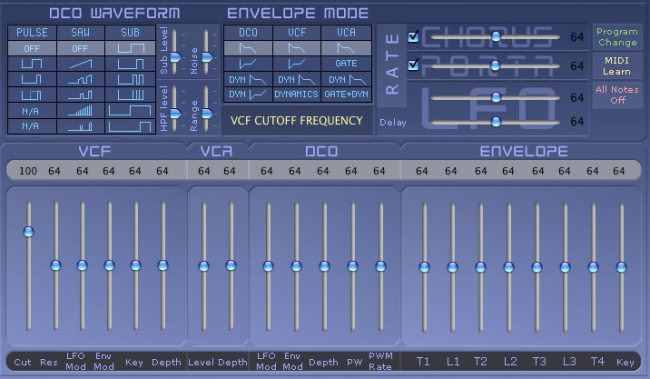Image resolution: width=650 pixels, height=379 pixels.
Task: Click the Sub Level slider handle
Action: (x=176, y=57)
